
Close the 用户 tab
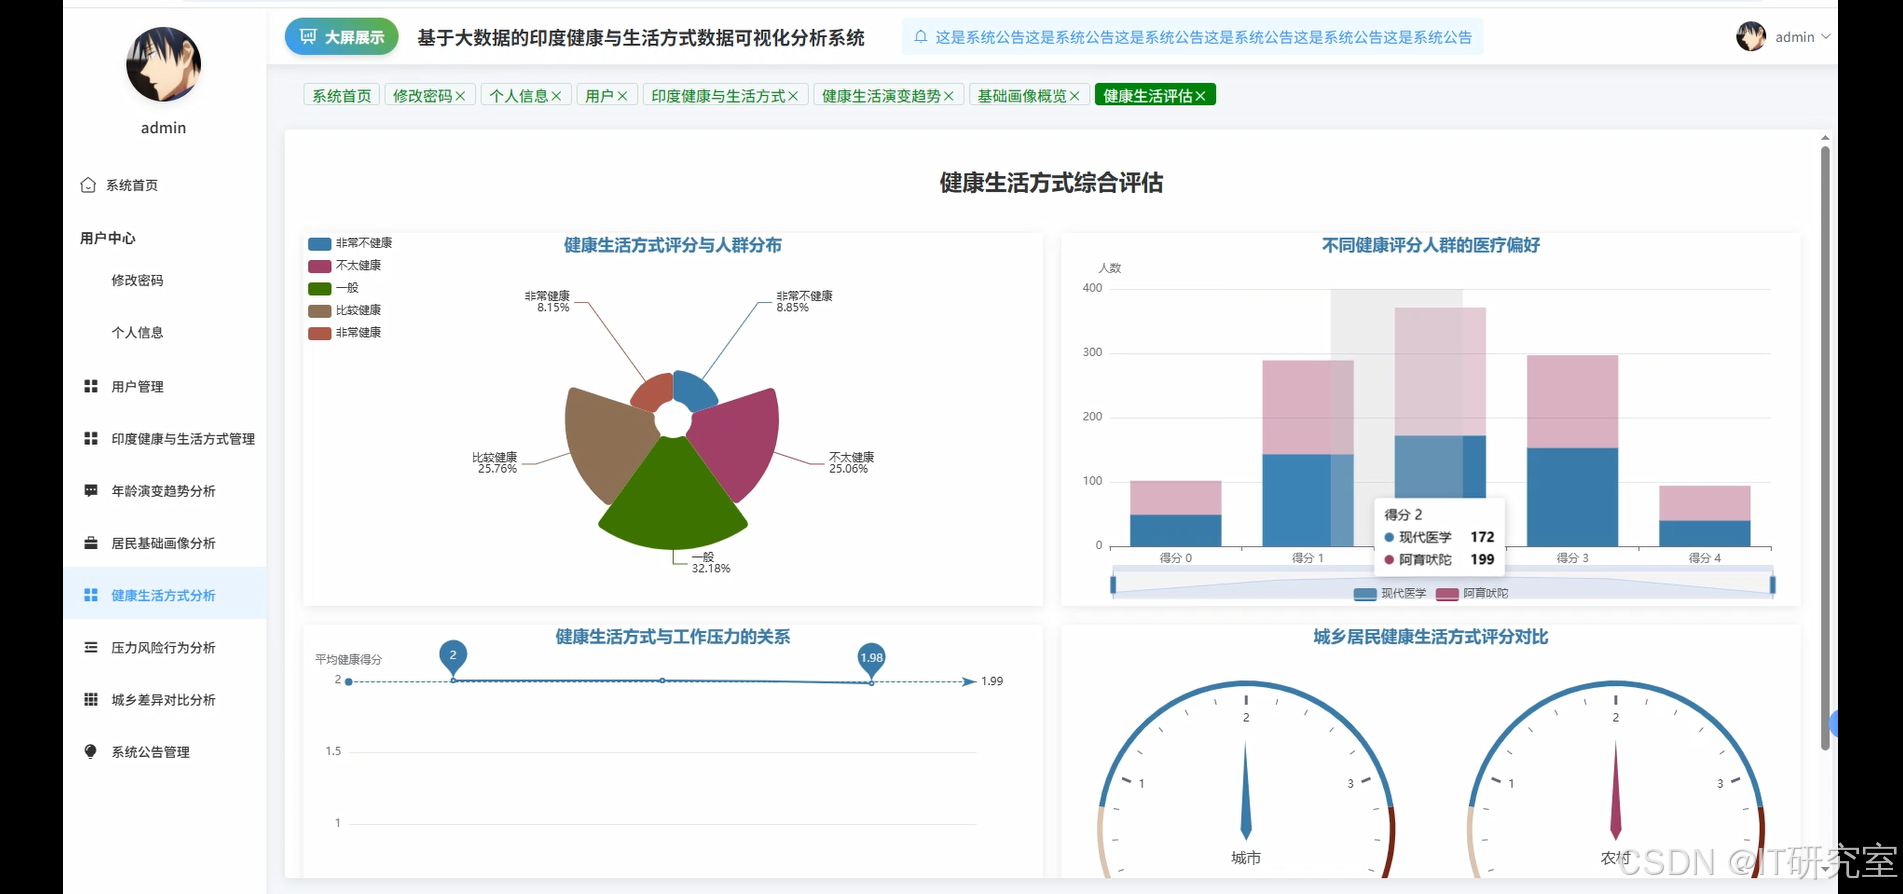pyautogui.click(x=622, y=96)
